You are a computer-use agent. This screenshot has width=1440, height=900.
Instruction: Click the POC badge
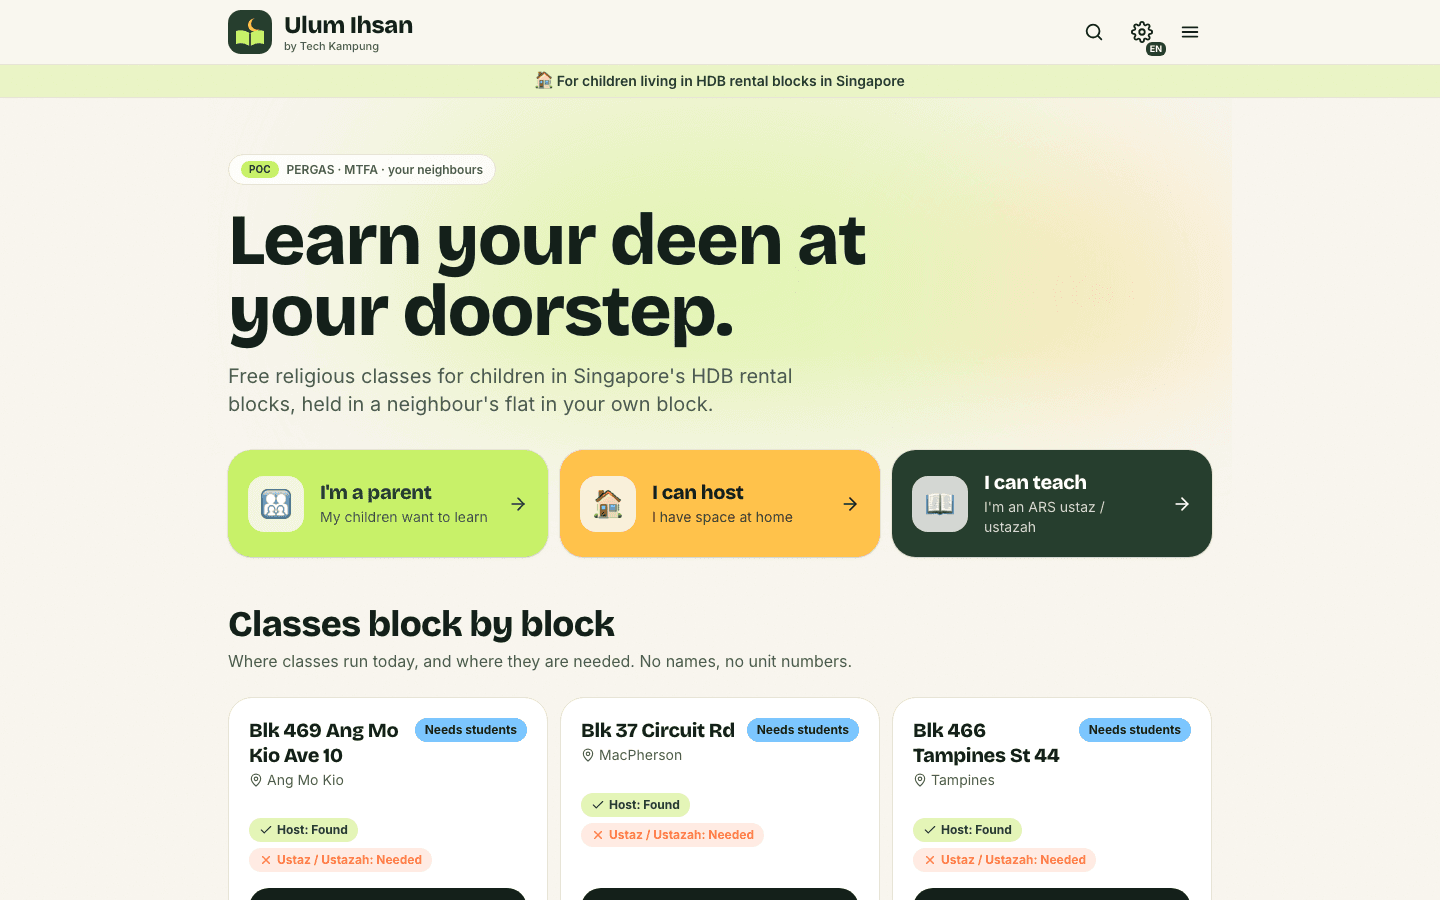pos(260,170)
